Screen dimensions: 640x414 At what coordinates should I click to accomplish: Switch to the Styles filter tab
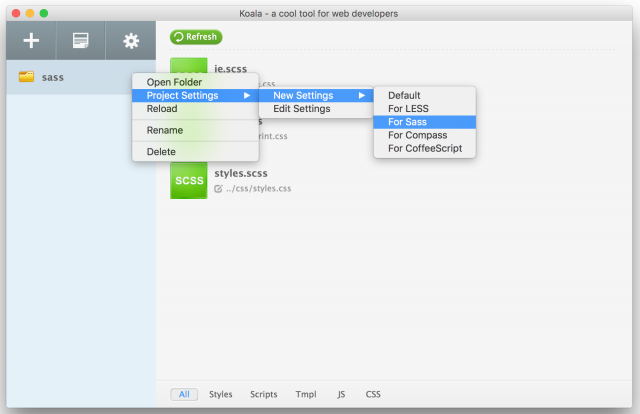220,395
